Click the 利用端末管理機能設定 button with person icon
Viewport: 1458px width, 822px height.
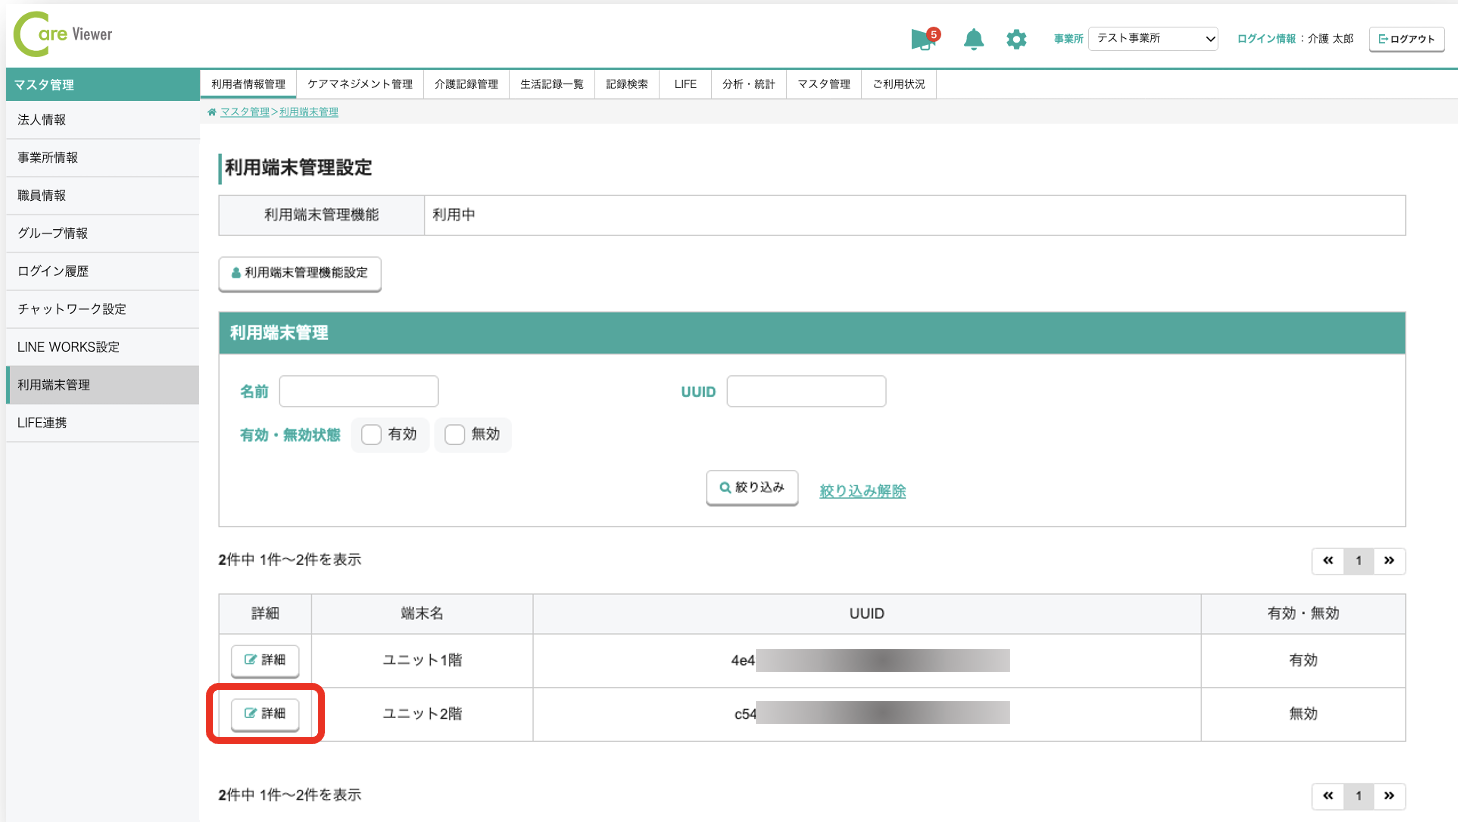(x=299, y=272)
